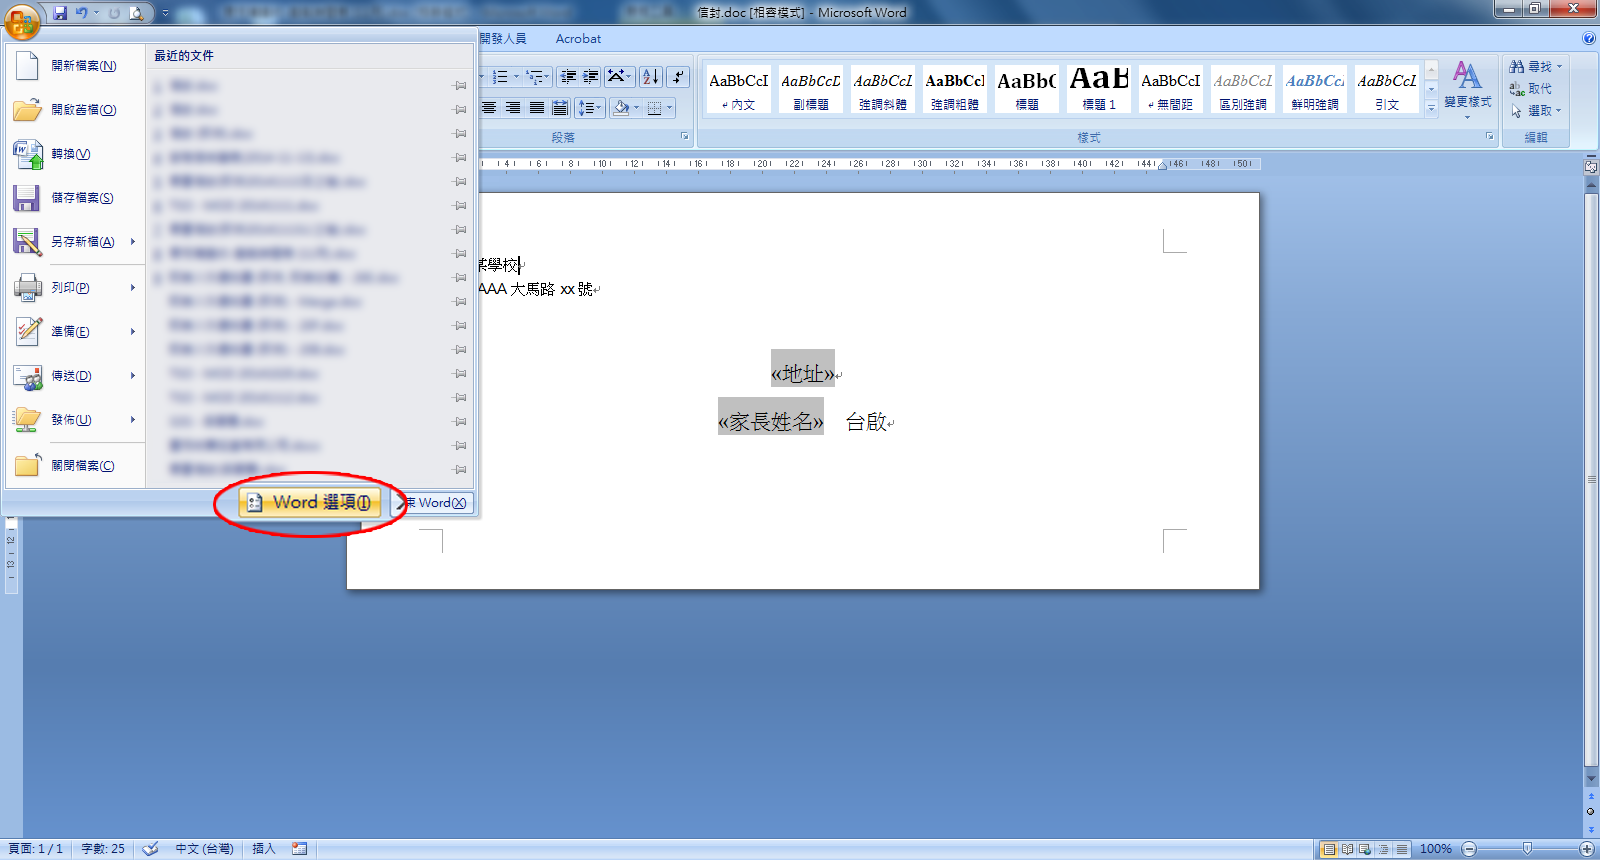Open Print Preview from Quick Access toolbar
The height and width of the screenshot is (860, 1600).
pos(136,13)
